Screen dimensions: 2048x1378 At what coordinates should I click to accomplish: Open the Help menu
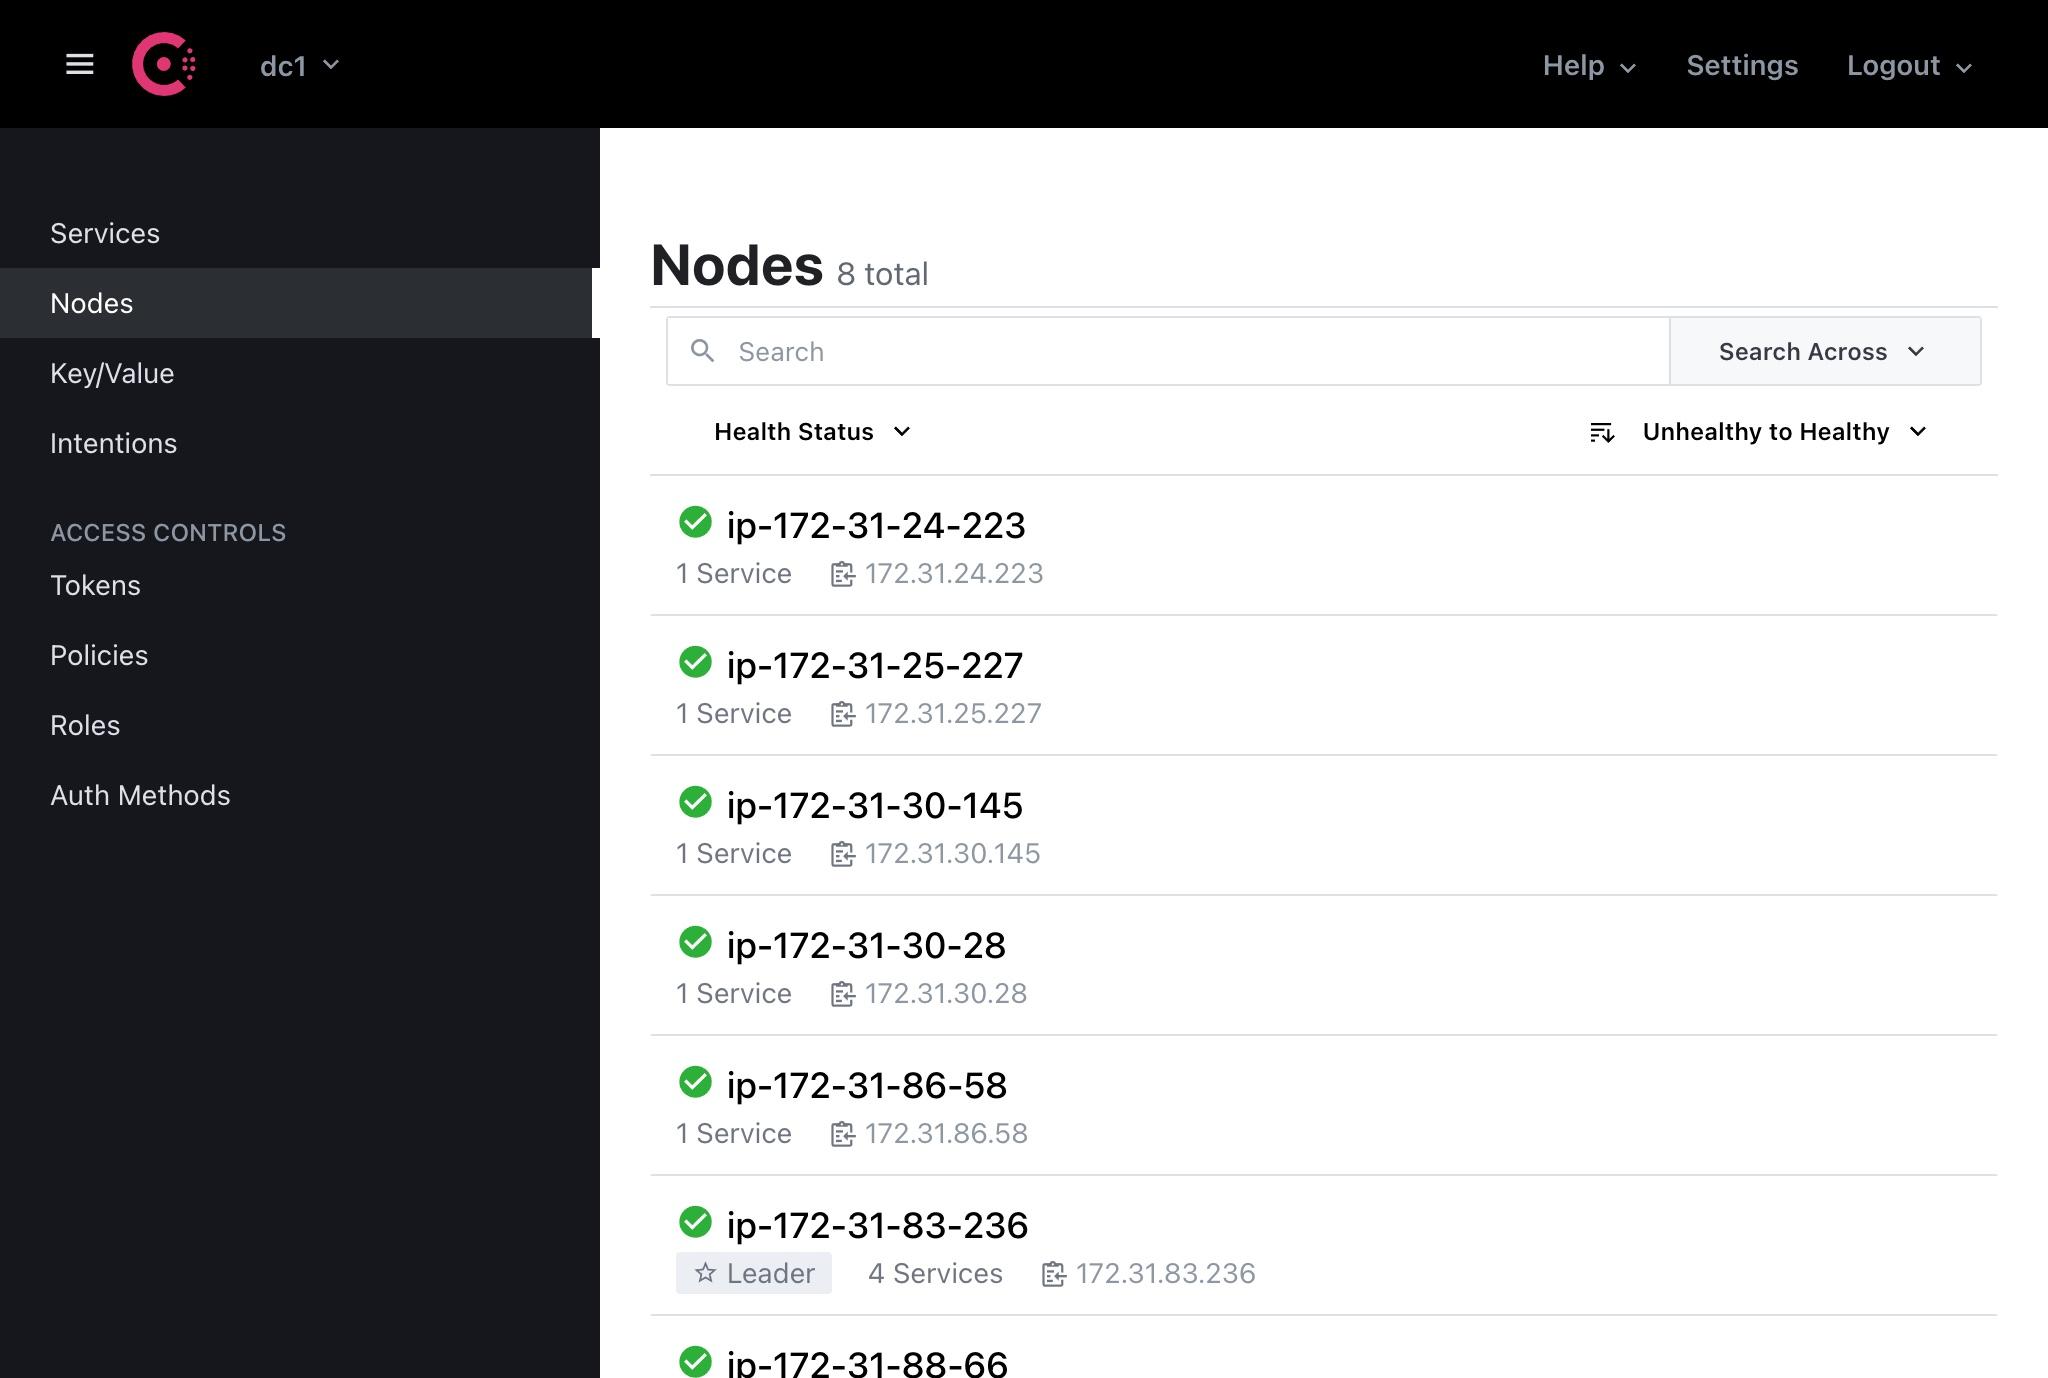coord(1590,65)
